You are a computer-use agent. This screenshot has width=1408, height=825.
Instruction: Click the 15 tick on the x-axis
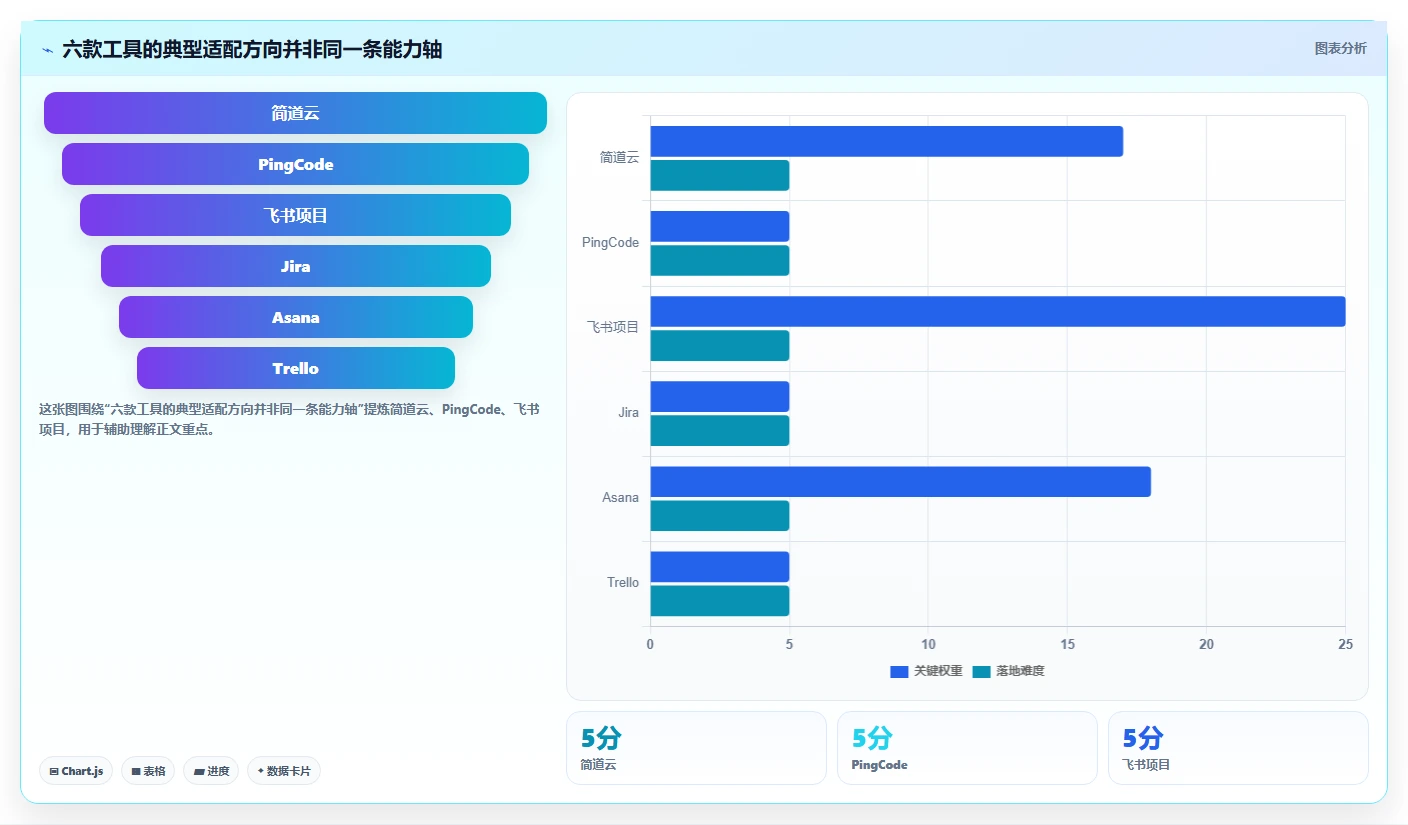point(1067,644)
